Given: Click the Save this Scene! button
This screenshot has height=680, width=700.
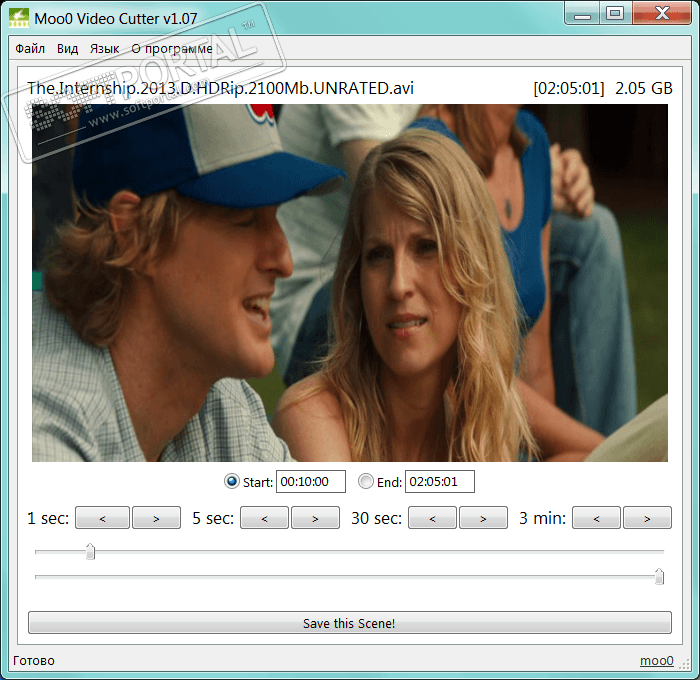Looking at the screenshot, I should (x=350, y=623).
